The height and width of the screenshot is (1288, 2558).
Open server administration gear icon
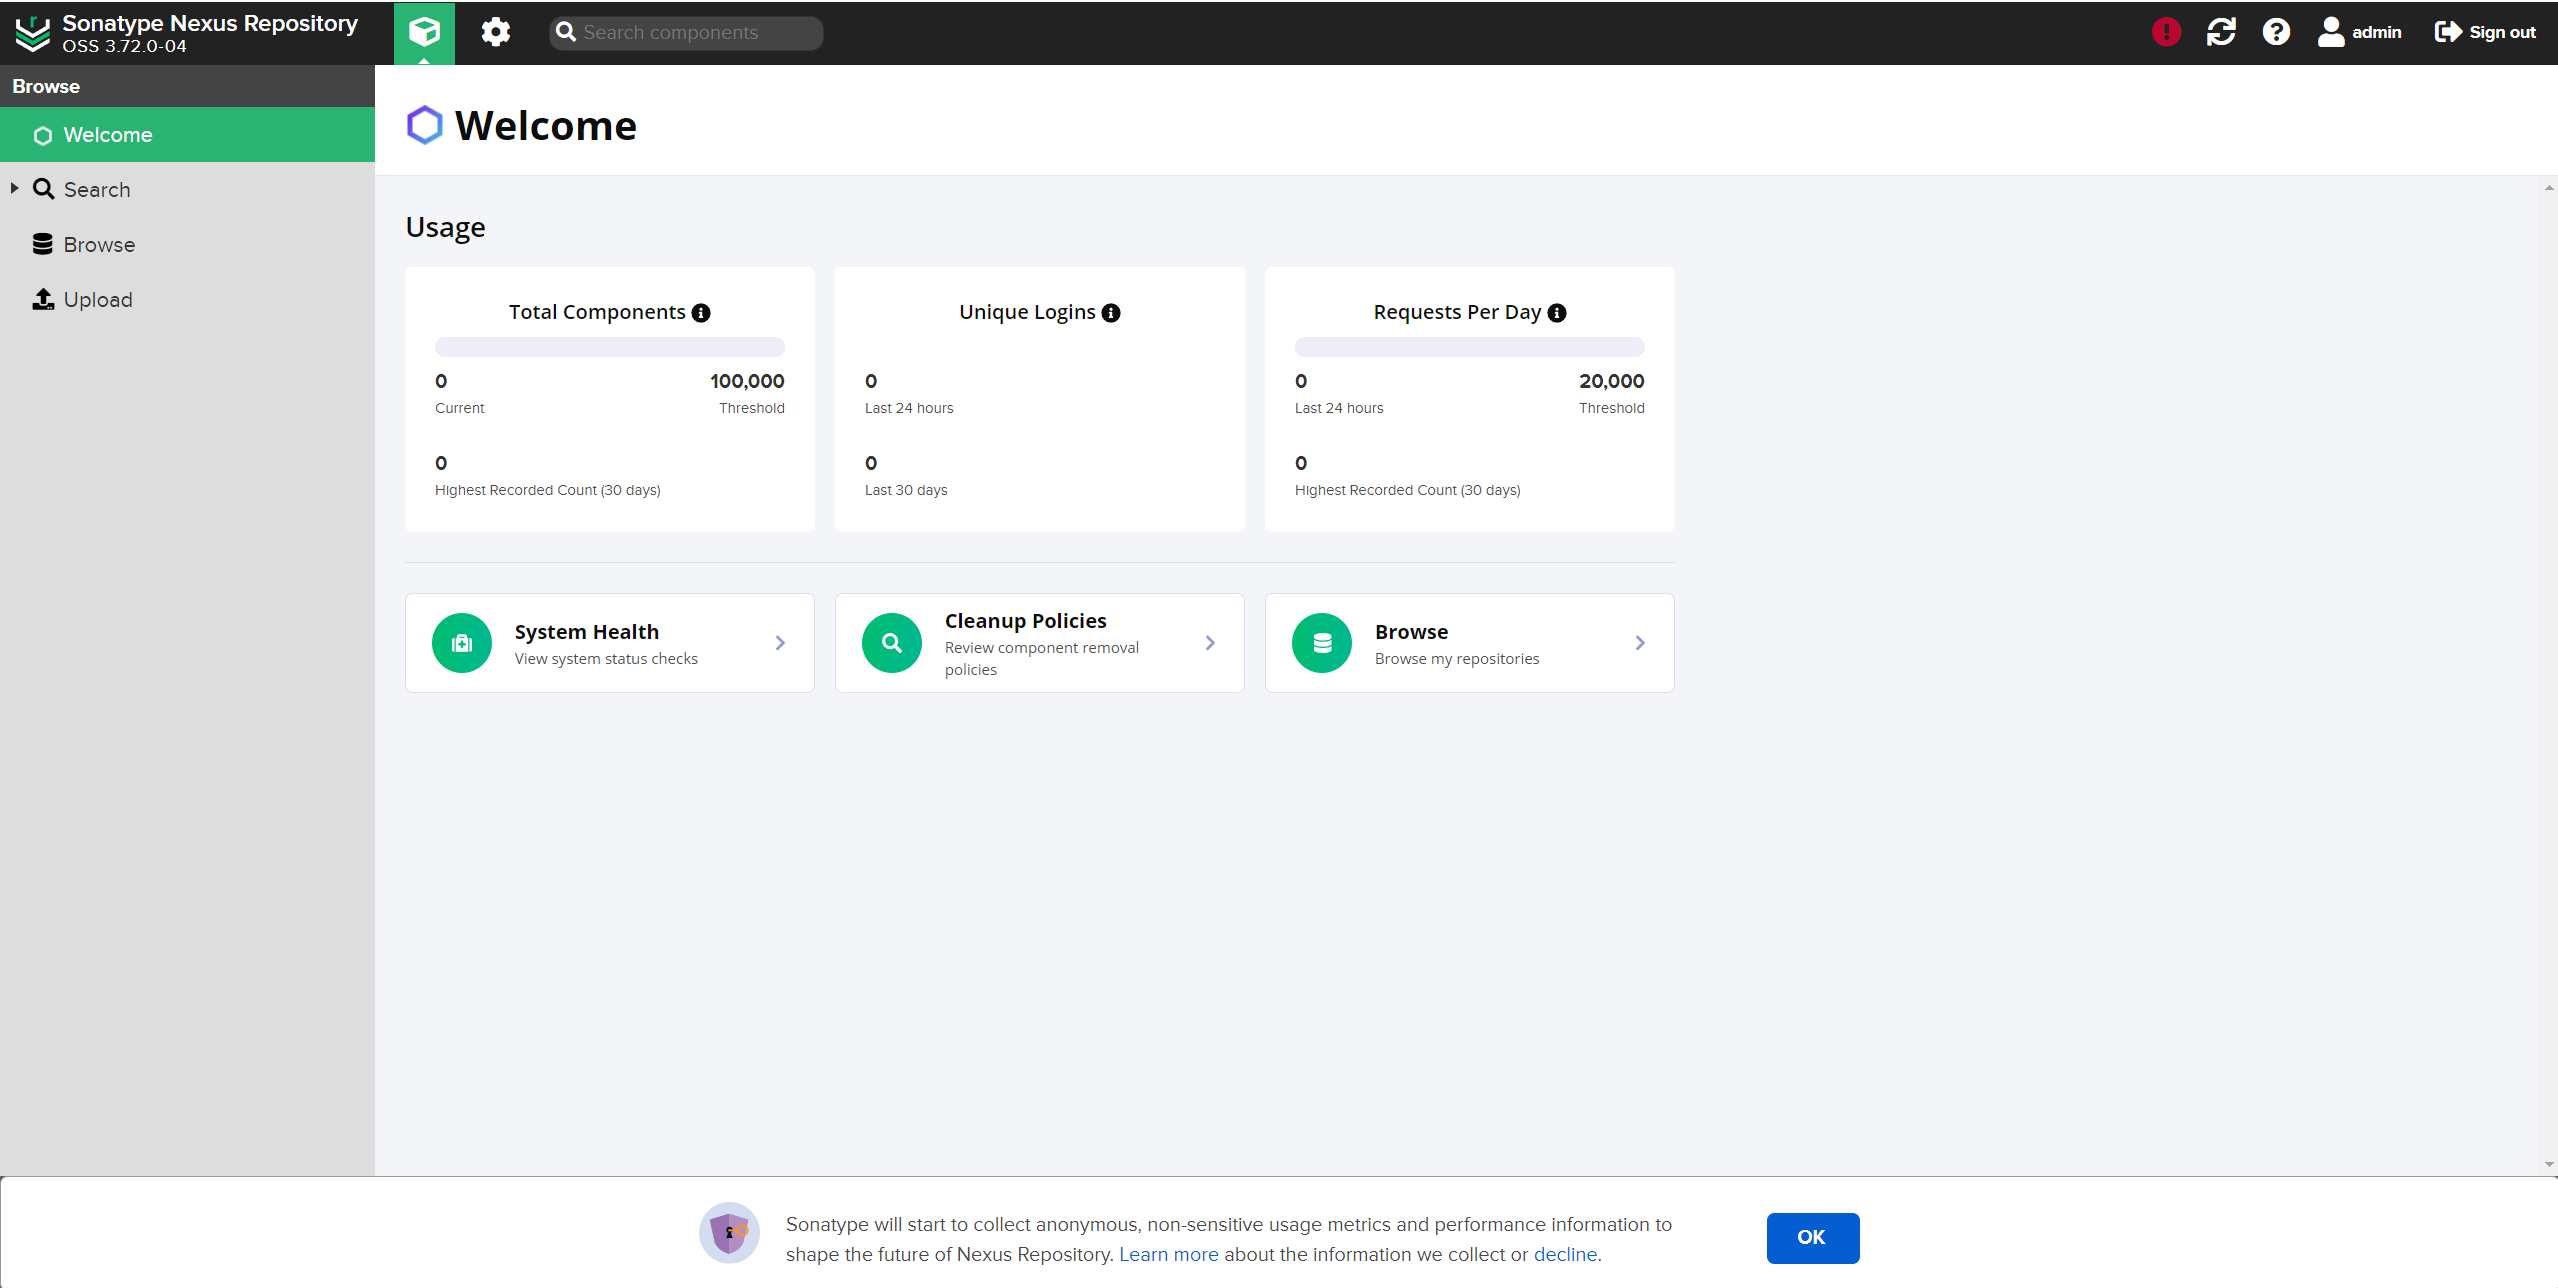click(495, 32)
